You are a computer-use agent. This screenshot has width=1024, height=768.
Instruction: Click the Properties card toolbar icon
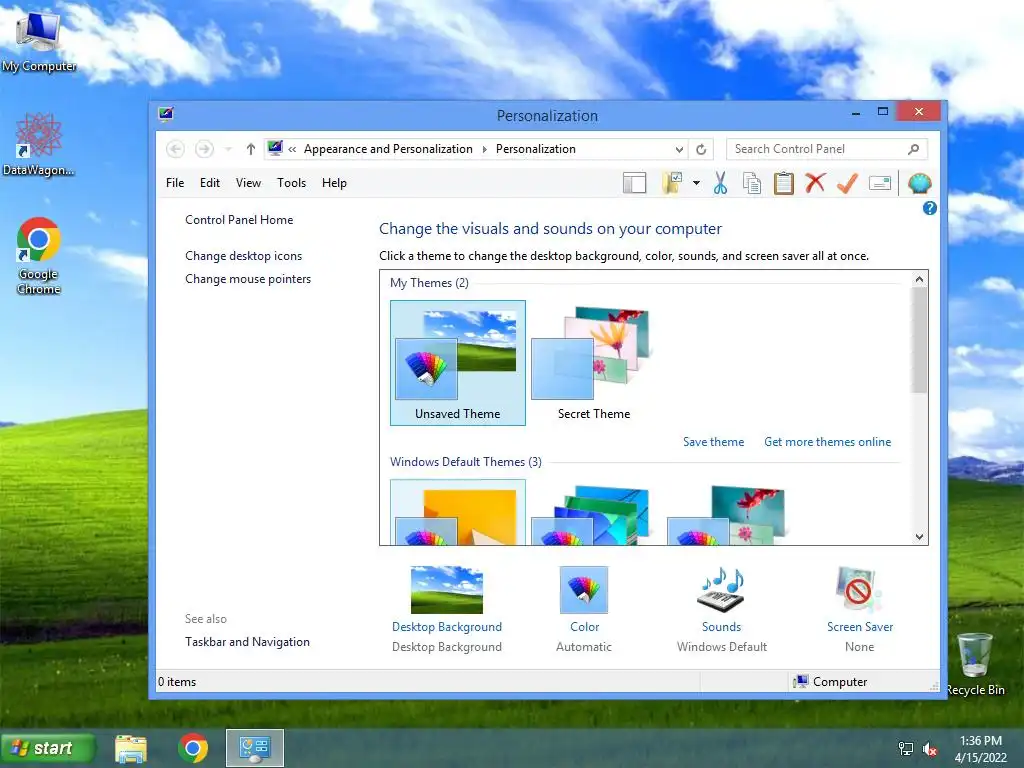click(880, 184)
